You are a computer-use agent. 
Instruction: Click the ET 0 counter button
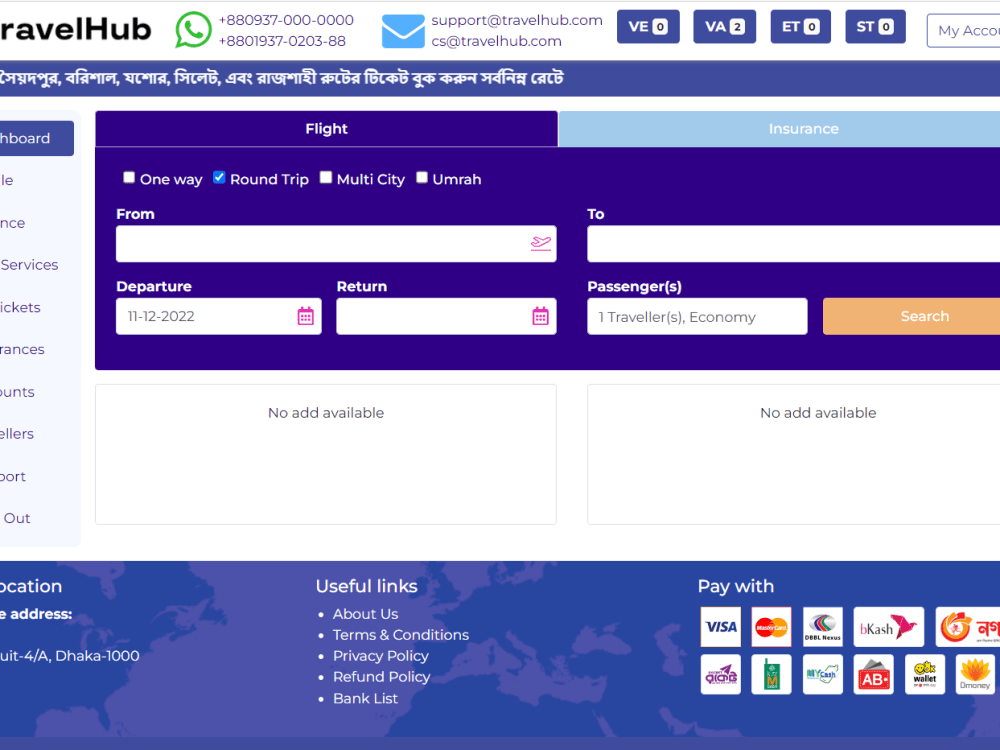click(800, 27)
